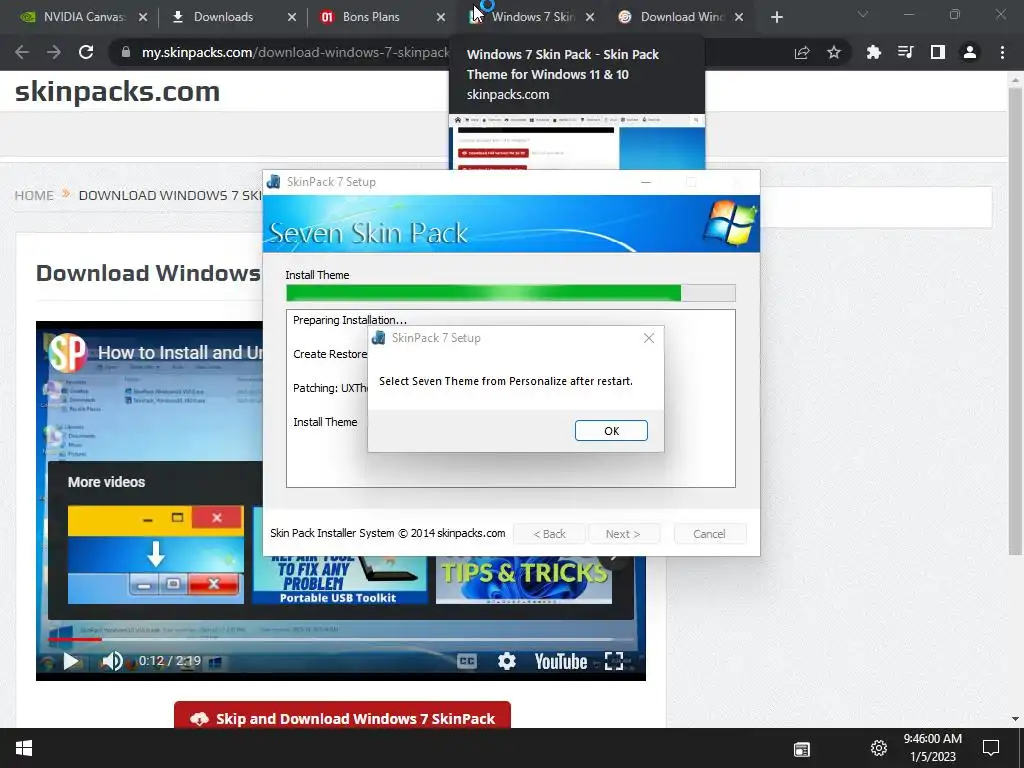Close the NVIDIA Canvas tab

coord(143,18)
